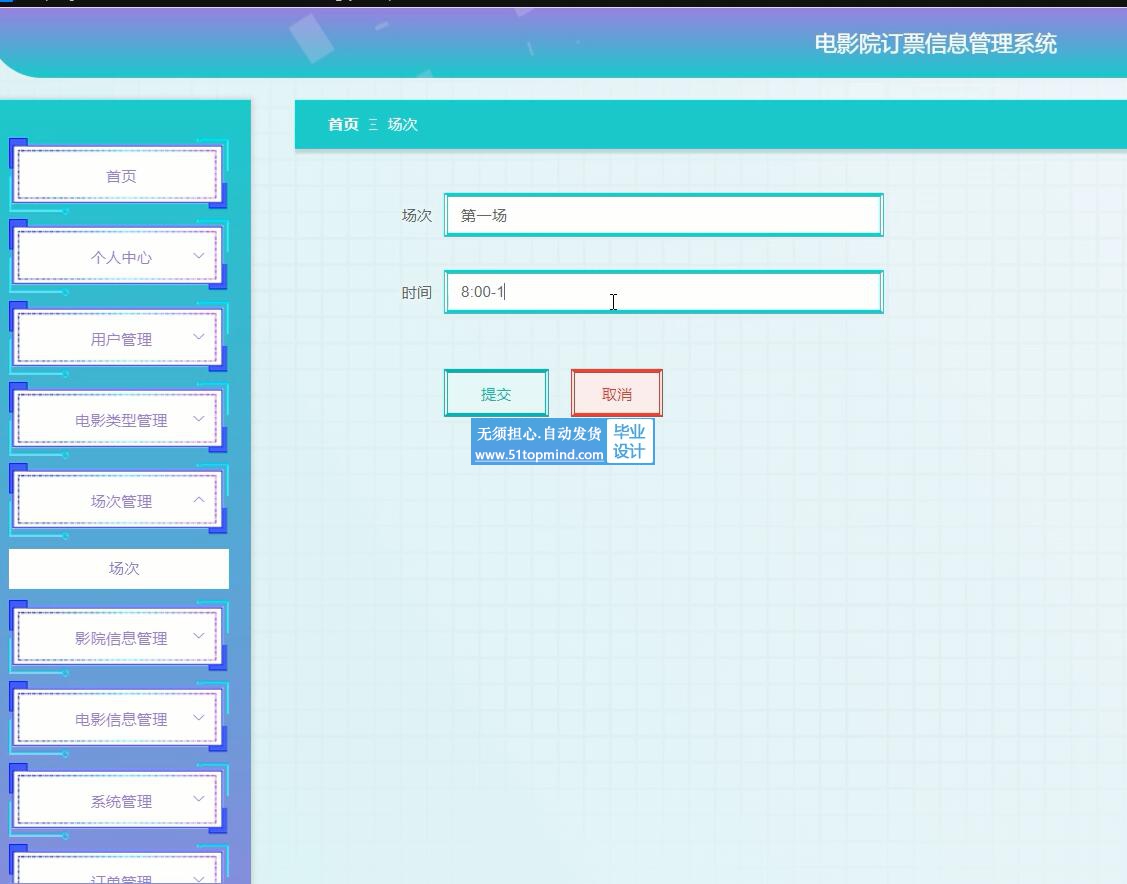The height and width of the screenshot is (884, 1127).
Task: Open 个人中心 menu label
Action: coord(121,257)
